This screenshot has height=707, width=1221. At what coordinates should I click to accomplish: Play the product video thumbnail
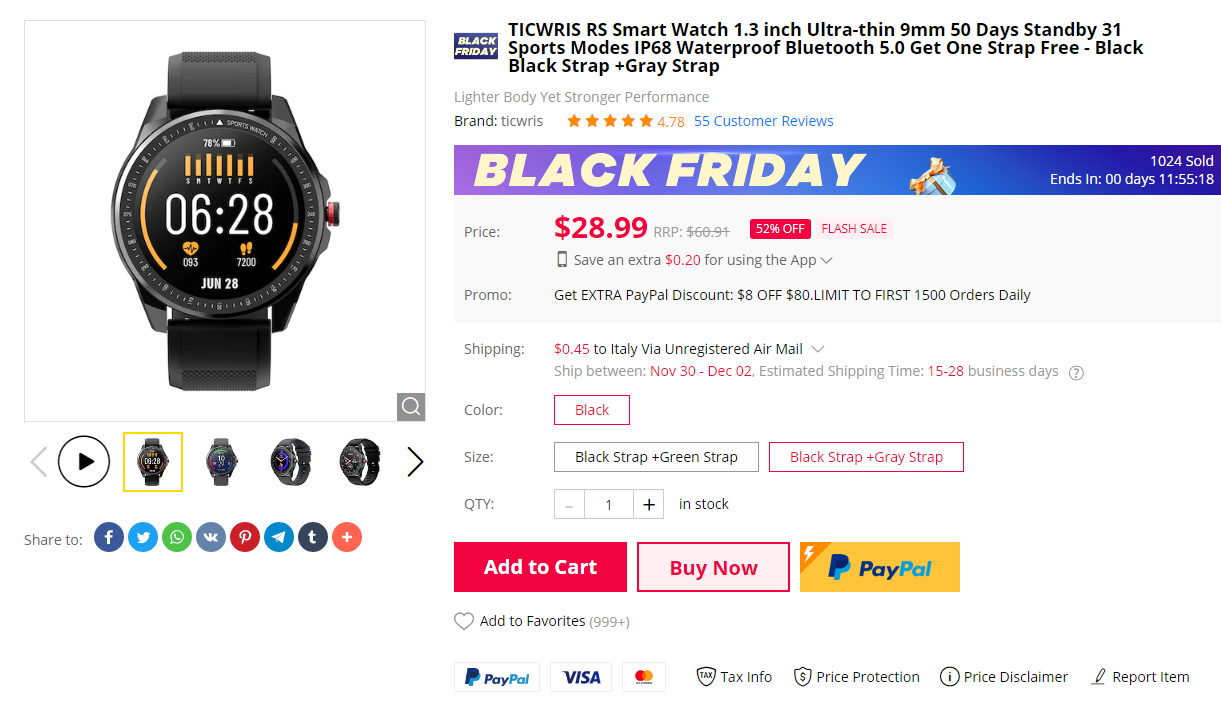coord(84,461)
